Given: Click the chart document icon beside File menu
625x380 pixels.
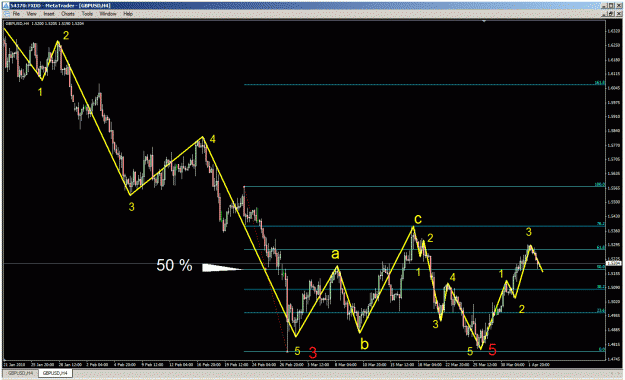Looking at the screenshot, I should [7, 14].
